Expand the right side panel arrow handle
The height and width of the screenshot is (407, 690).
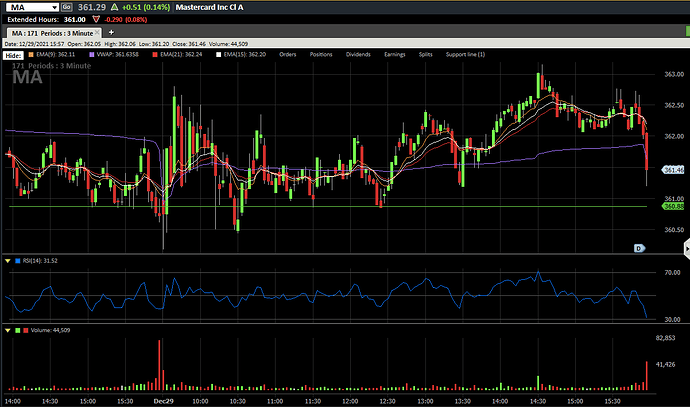click(687, 249)
